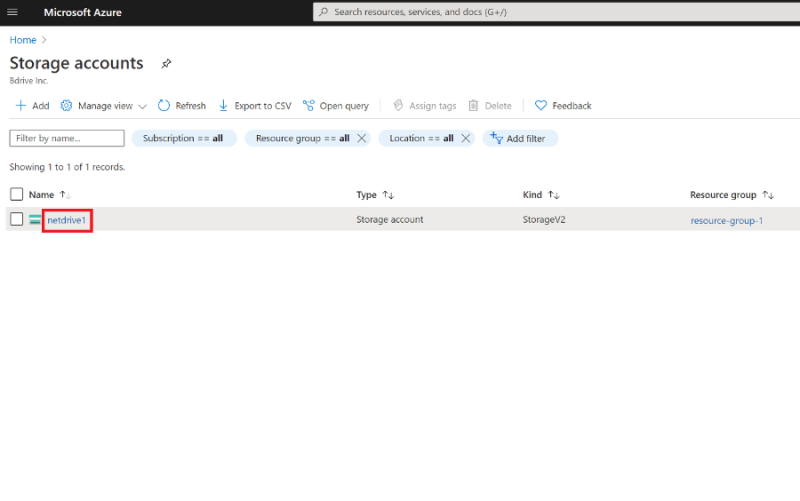Viewport: 800px width, 501px height.
Task: Click the Feedback heart icon
Action: point(541,106)
